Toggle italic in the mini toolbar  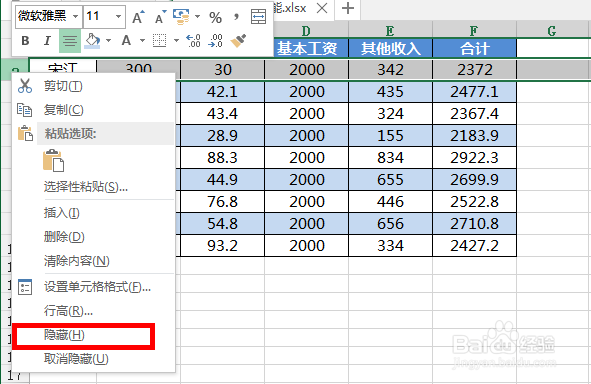coord(47,40)
